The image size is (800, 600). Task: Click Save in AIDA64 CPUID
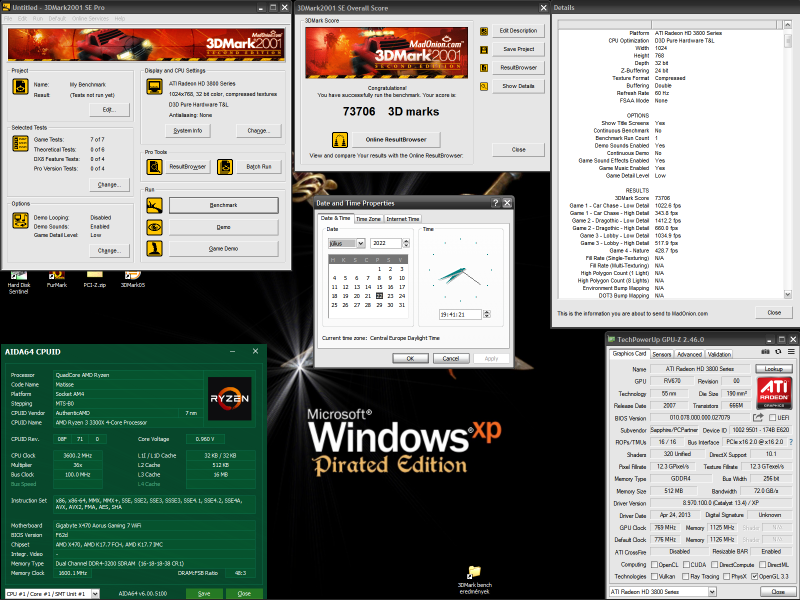(204, 593)
